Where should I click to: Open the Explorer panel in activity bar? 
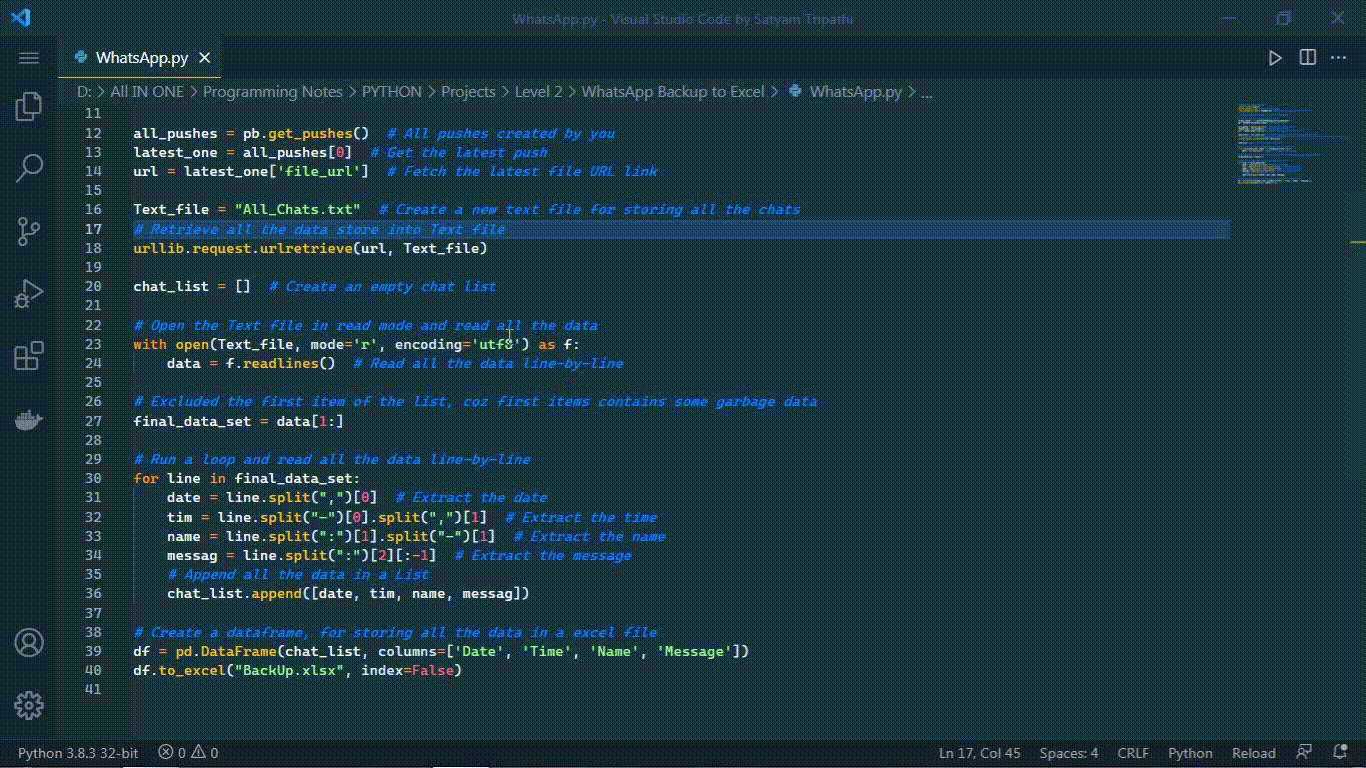point(29,106)
